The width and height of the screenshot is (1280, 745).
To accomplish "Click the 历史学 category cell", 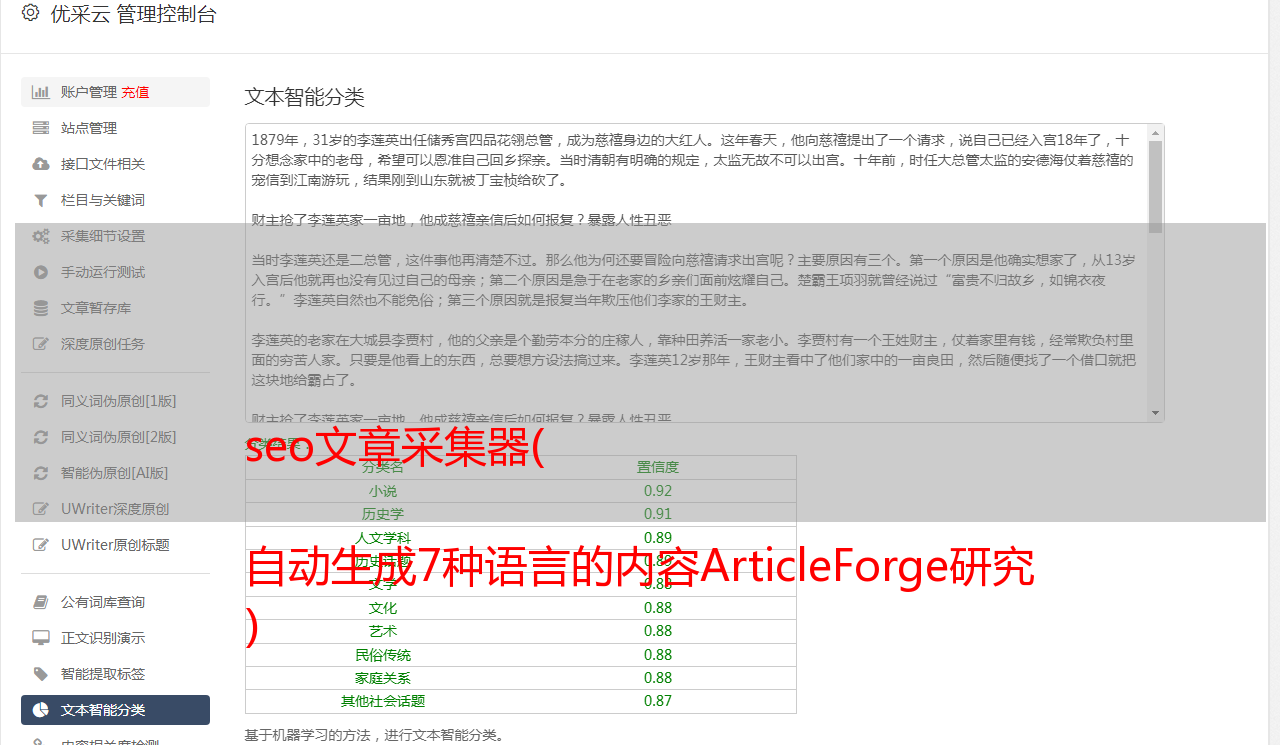I will pyautogui.click(x=383, y=514).
